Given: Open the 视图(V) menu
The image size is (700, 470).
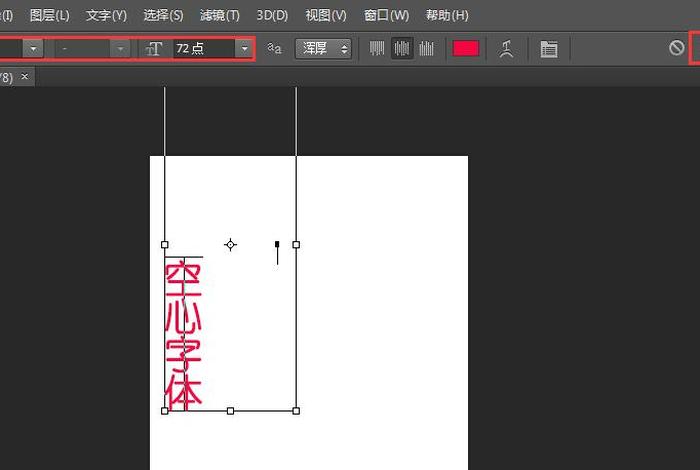Looking at the screenshot, I should tap(326, 16).
